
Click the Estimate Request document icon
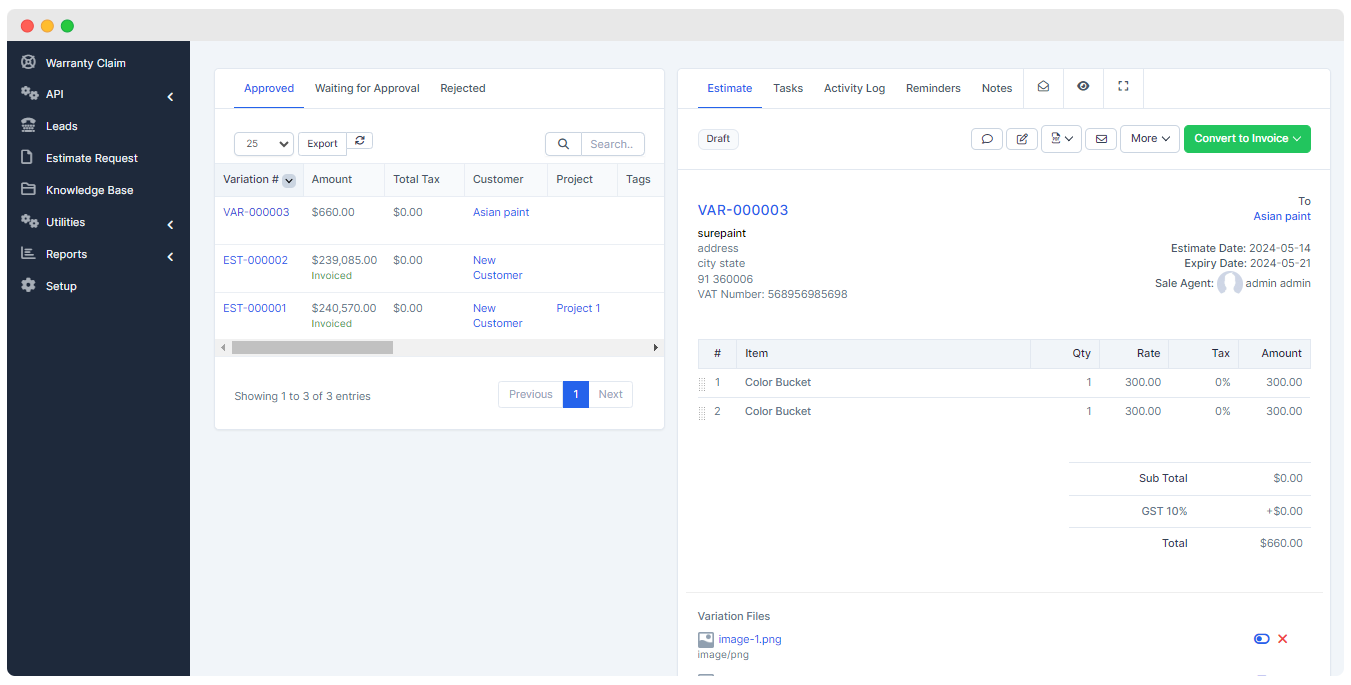27,158
